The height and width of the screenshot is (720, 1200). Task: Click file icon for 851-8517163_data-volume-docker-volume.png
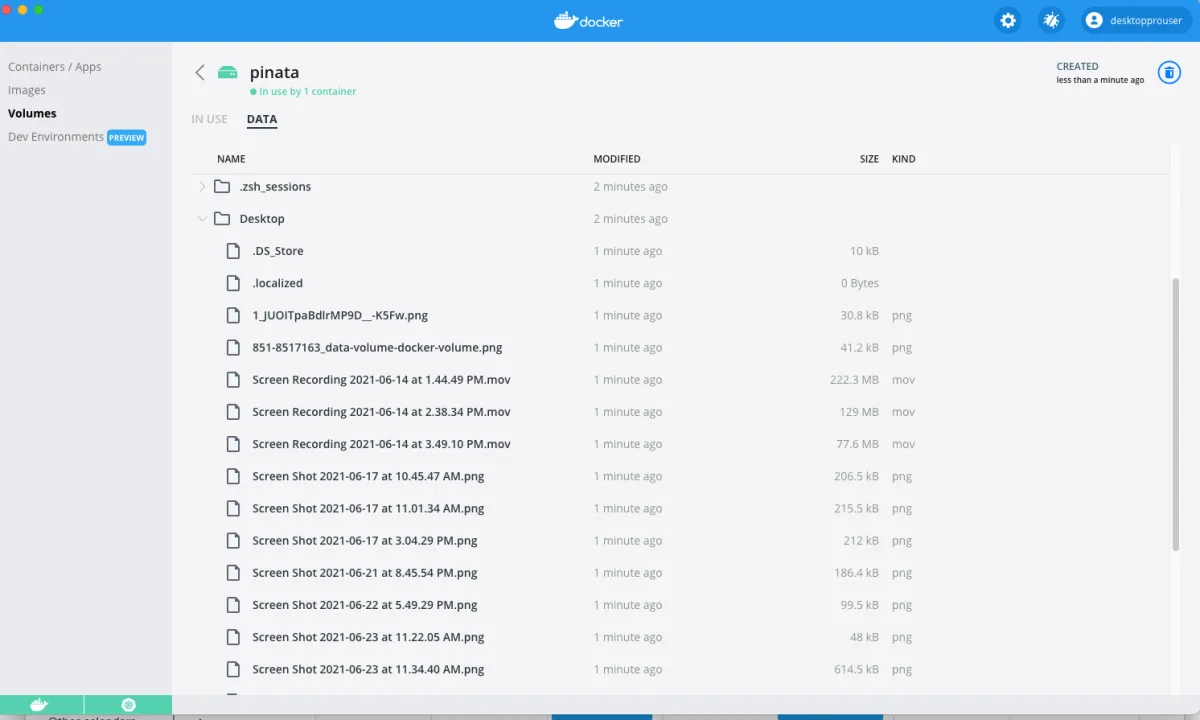coord(233,348)
